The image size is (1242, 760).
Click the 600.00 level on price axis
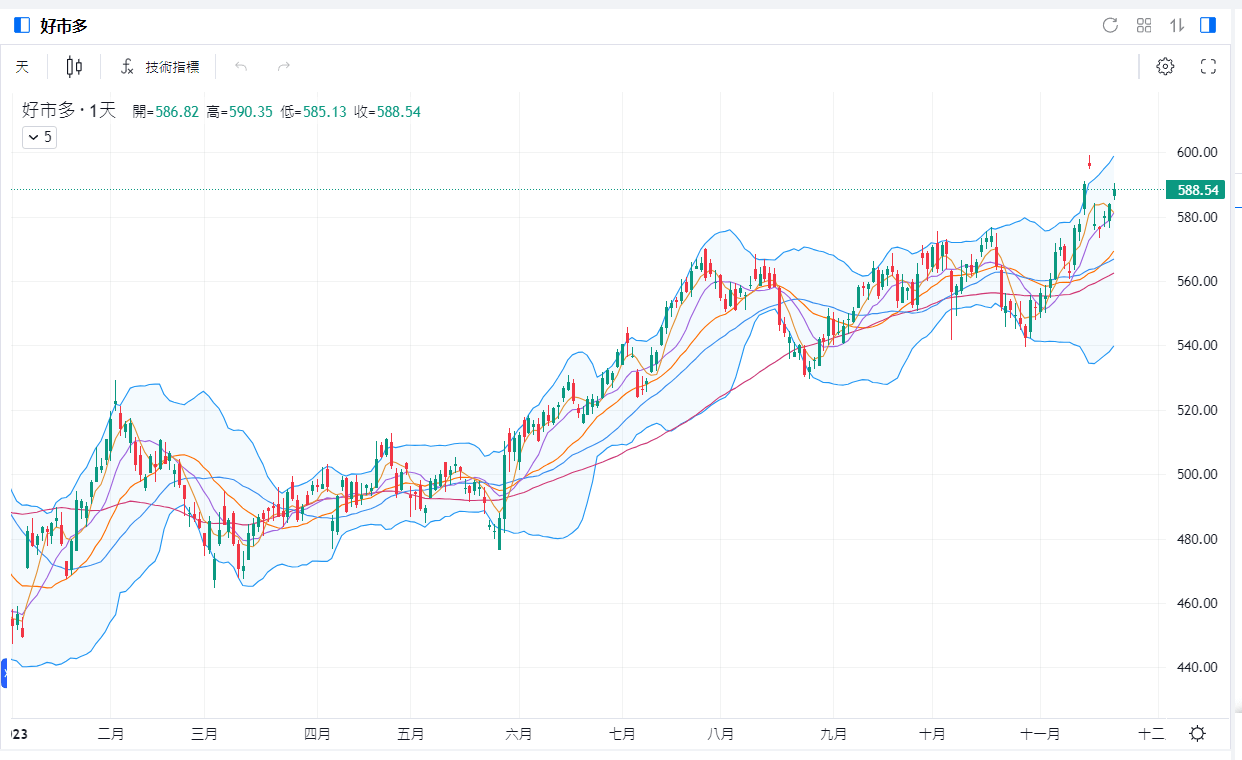1196,153
